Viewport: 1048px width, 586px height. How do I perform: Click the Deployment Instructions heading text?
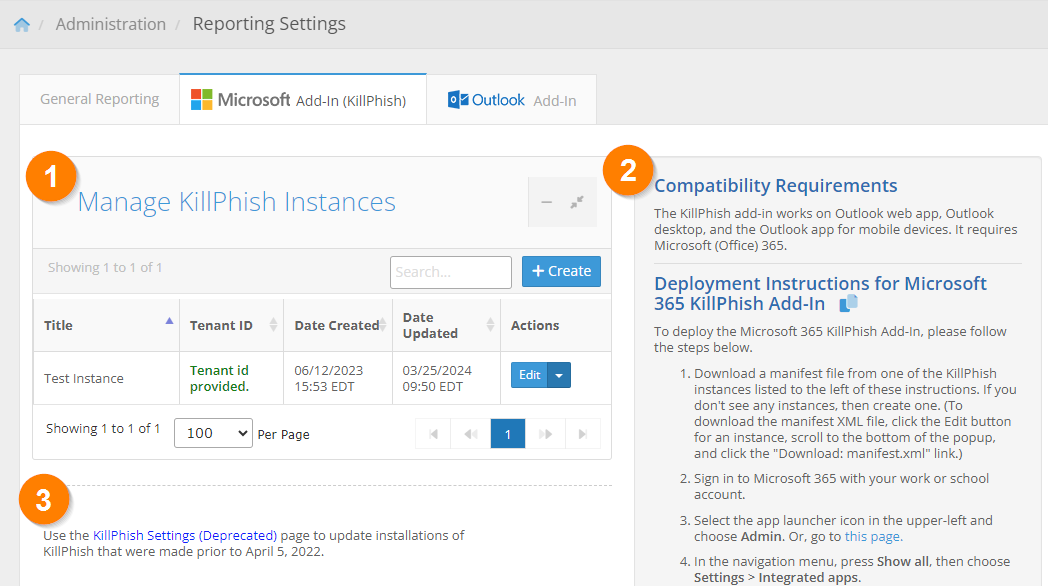click(820, 293)
